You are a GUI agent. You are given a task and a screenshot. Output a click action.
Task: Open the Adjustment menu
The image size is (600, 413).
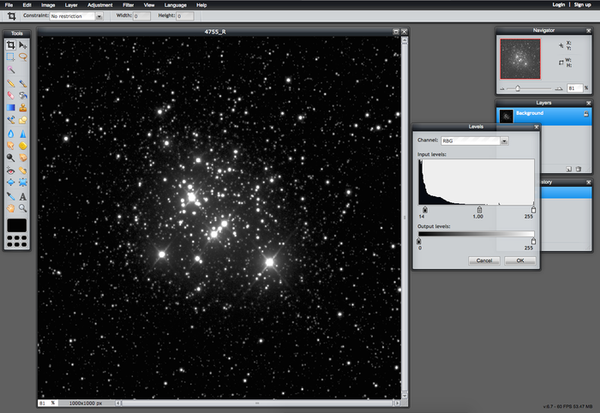click(99, 5)
